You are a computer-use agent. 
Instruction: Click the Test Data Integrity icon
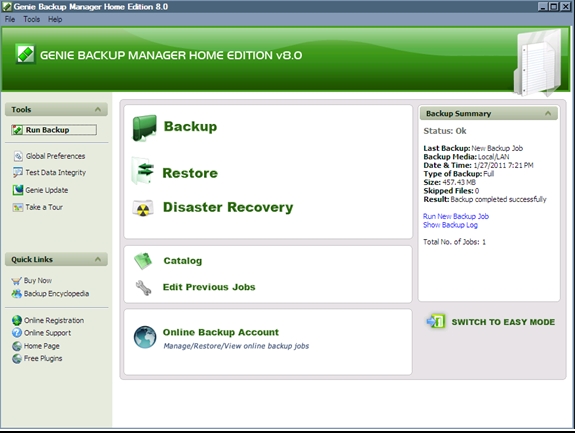pyautogui.click(x=18, y=173)
